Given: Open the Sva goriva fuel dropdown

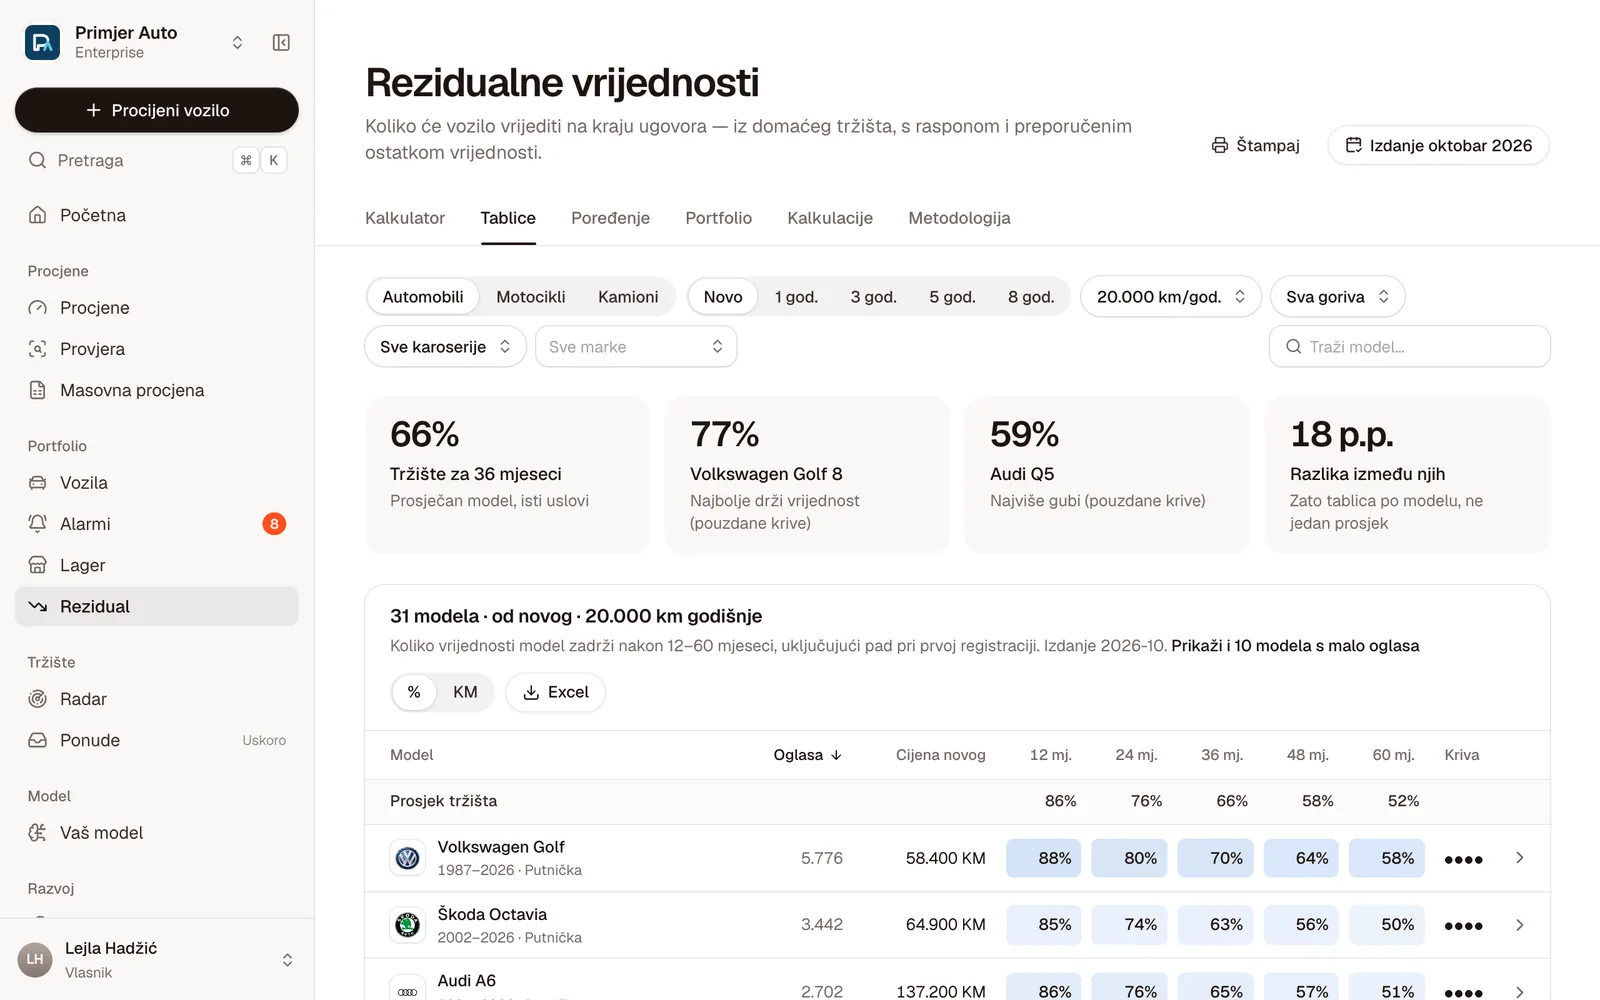Looking at the screenshot, I should pyautogui.click(x=1338, y=297).
